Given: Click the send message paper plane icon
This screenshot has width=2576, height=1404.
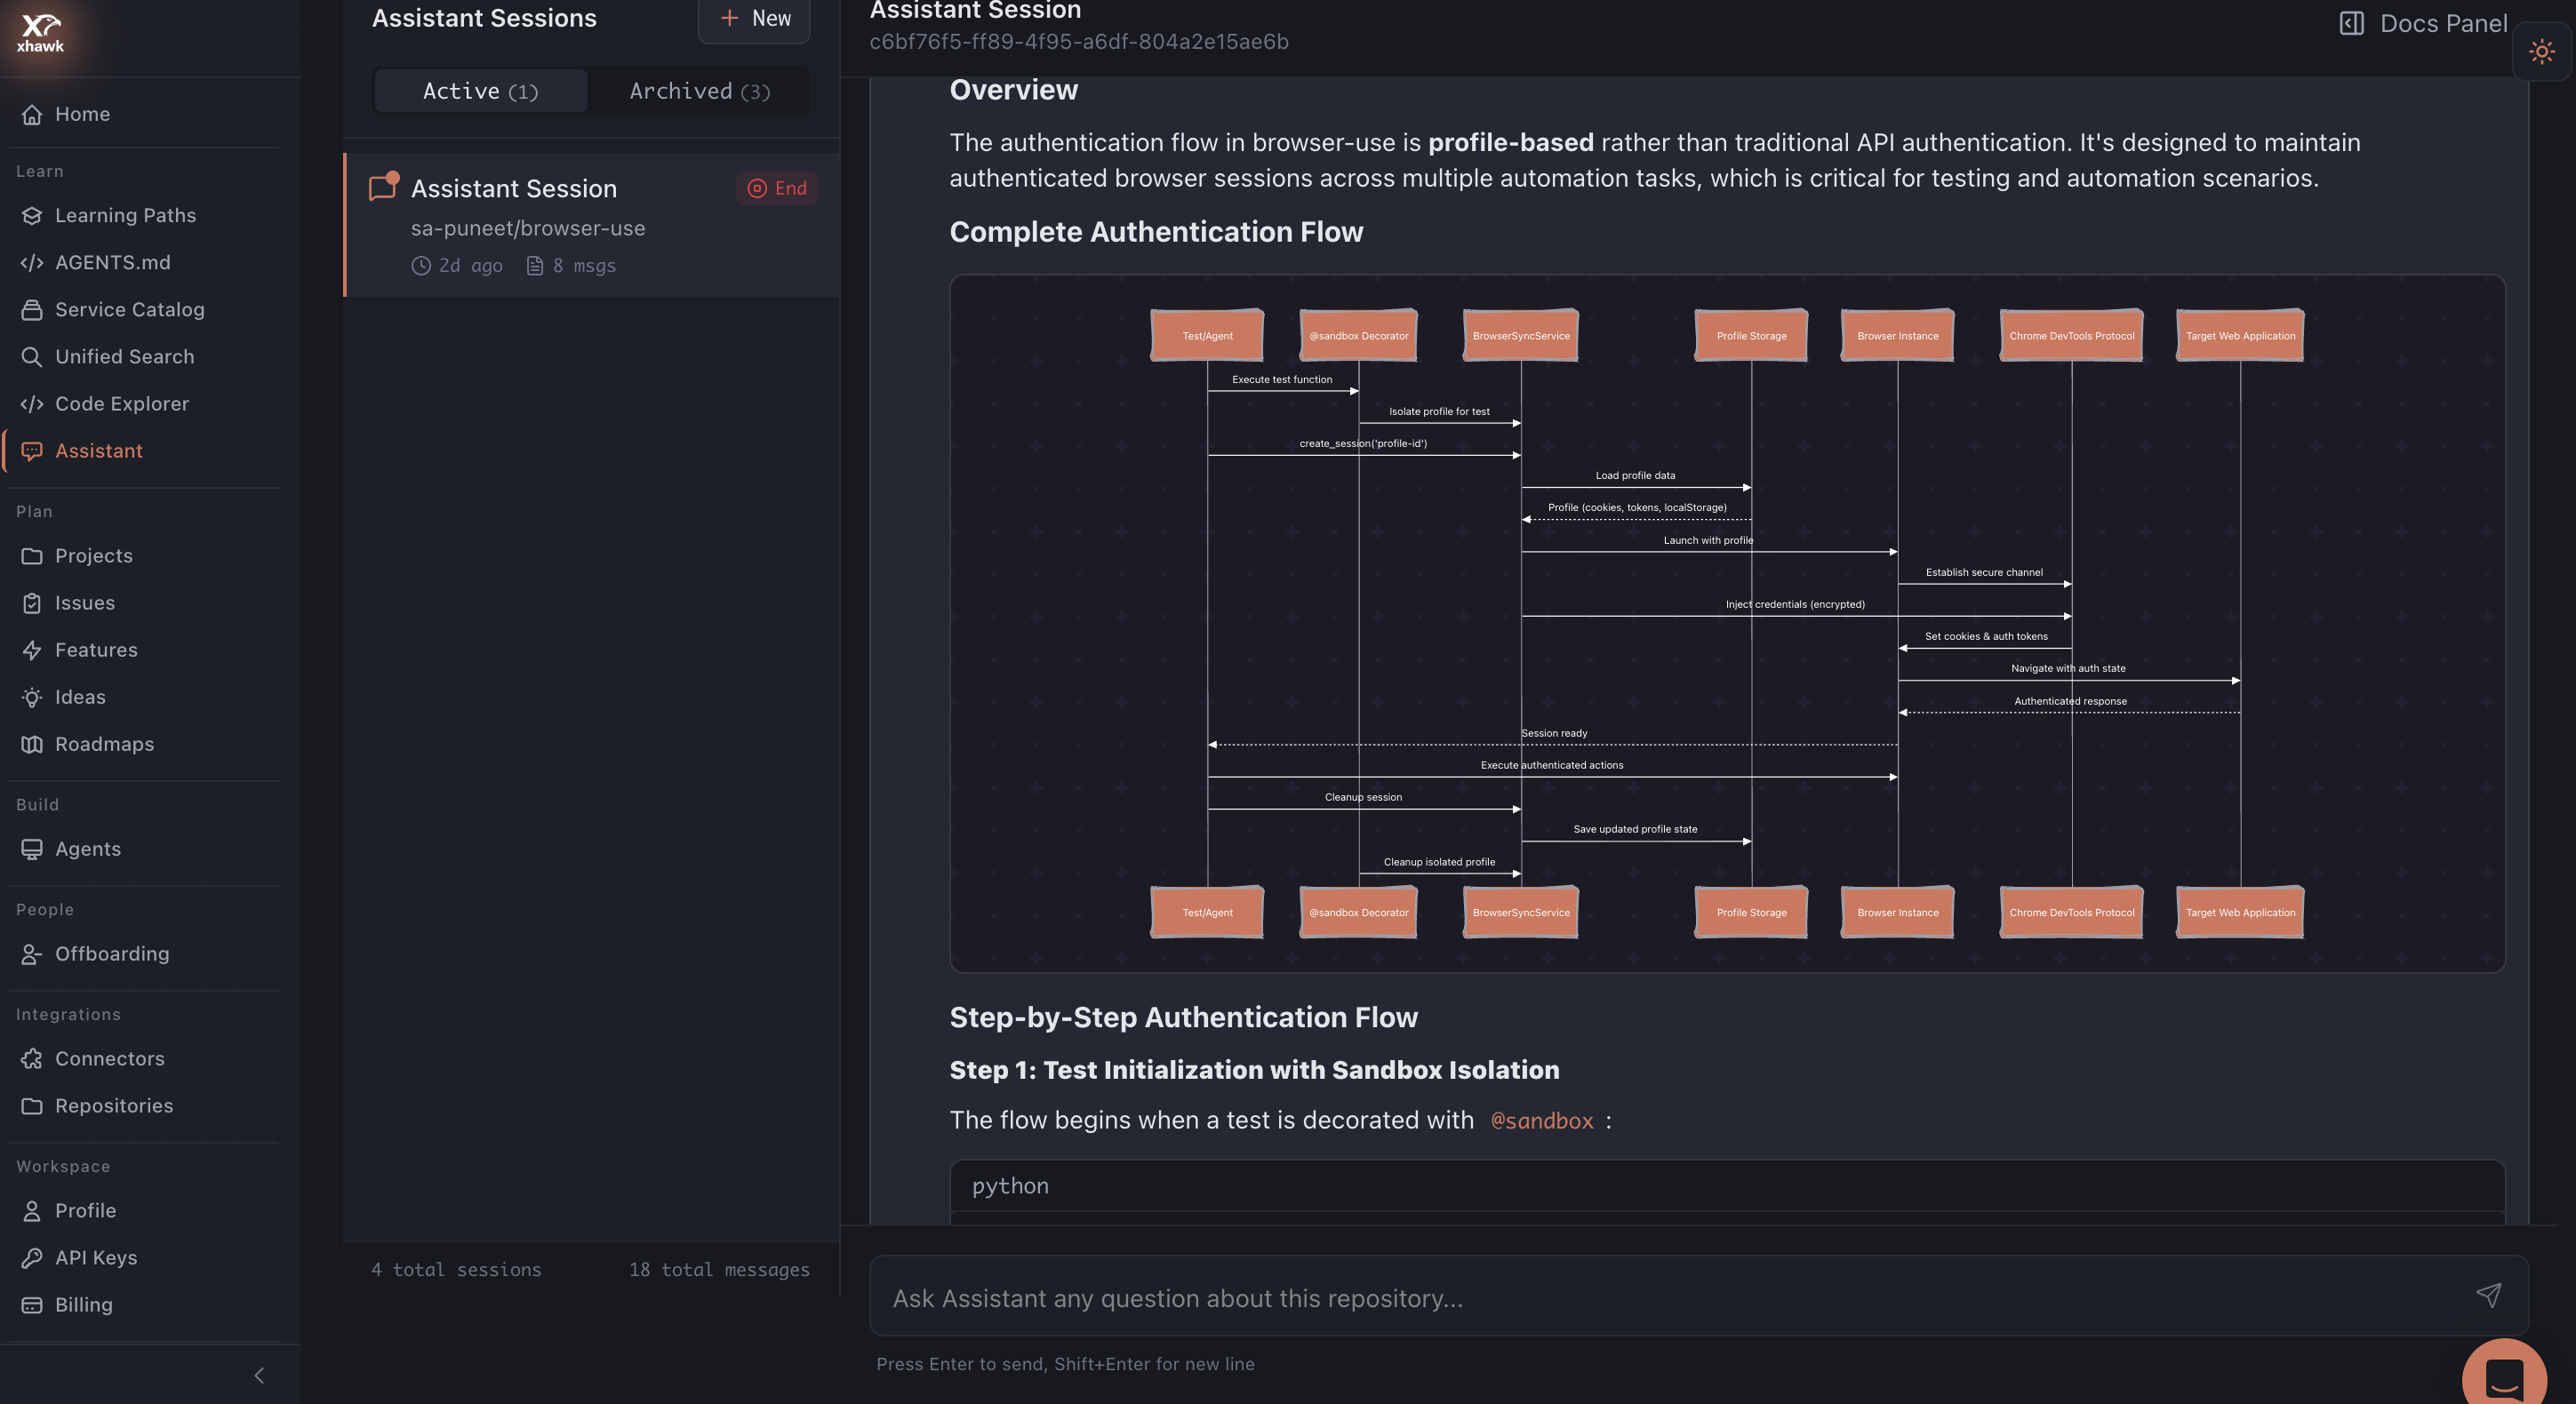Looking at the screenshot, I should pos(2488,1295).
